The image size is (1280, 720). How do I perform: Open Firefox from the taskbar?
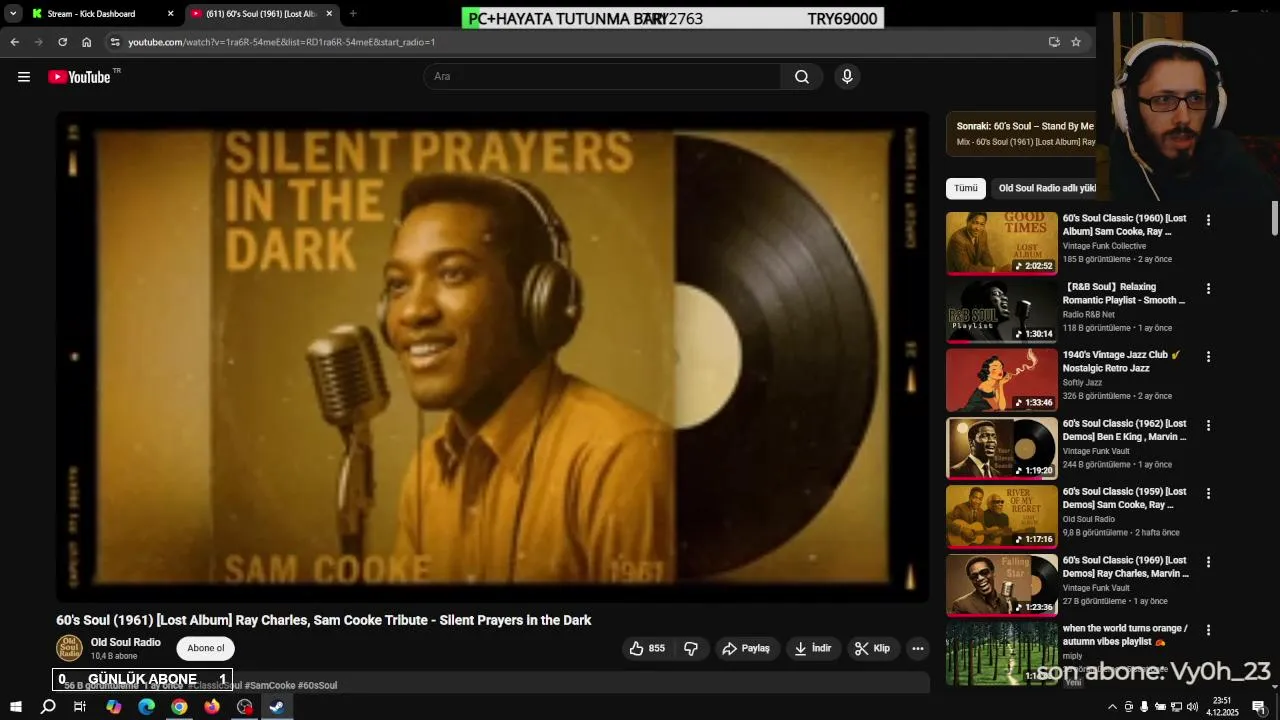[x=212, y=707]
